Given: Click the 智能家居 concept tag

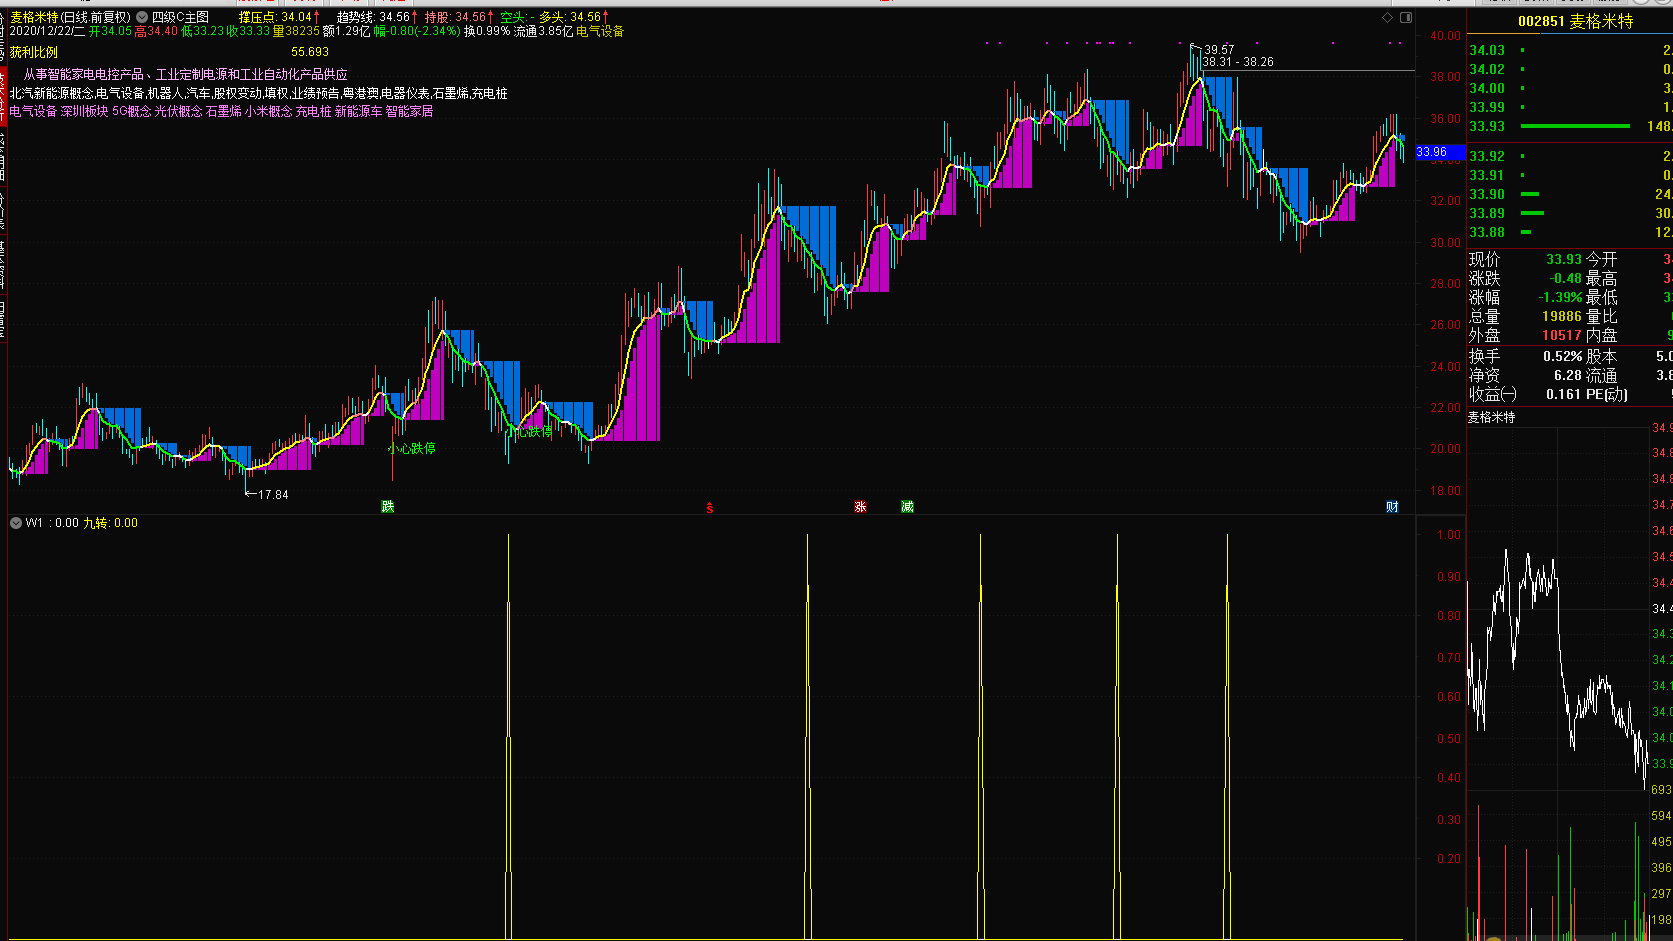Looking at the screenshot, I should point(409,111).
